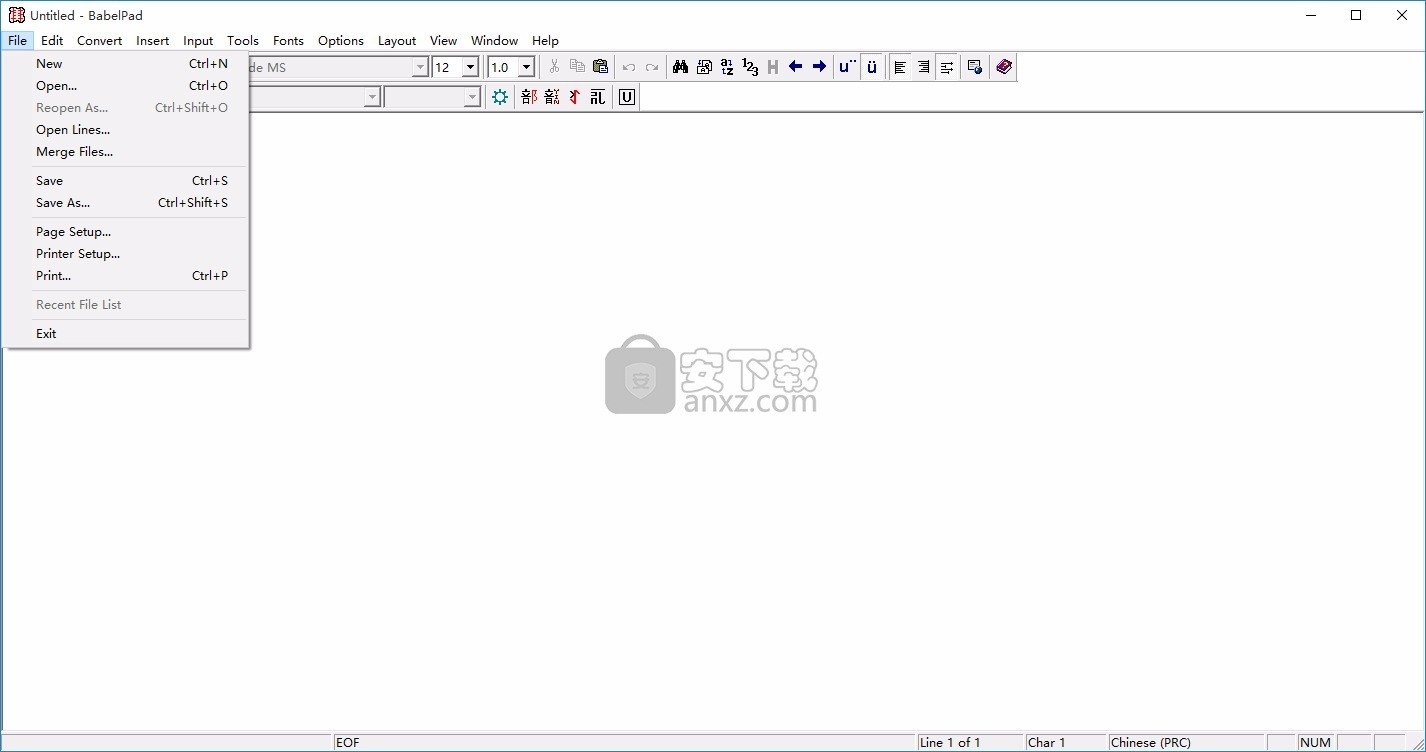Expand the second dropdown in second toolbar row
This screenshot has width=1426, height=752.
pyautogui.click(x=472, y=97)
